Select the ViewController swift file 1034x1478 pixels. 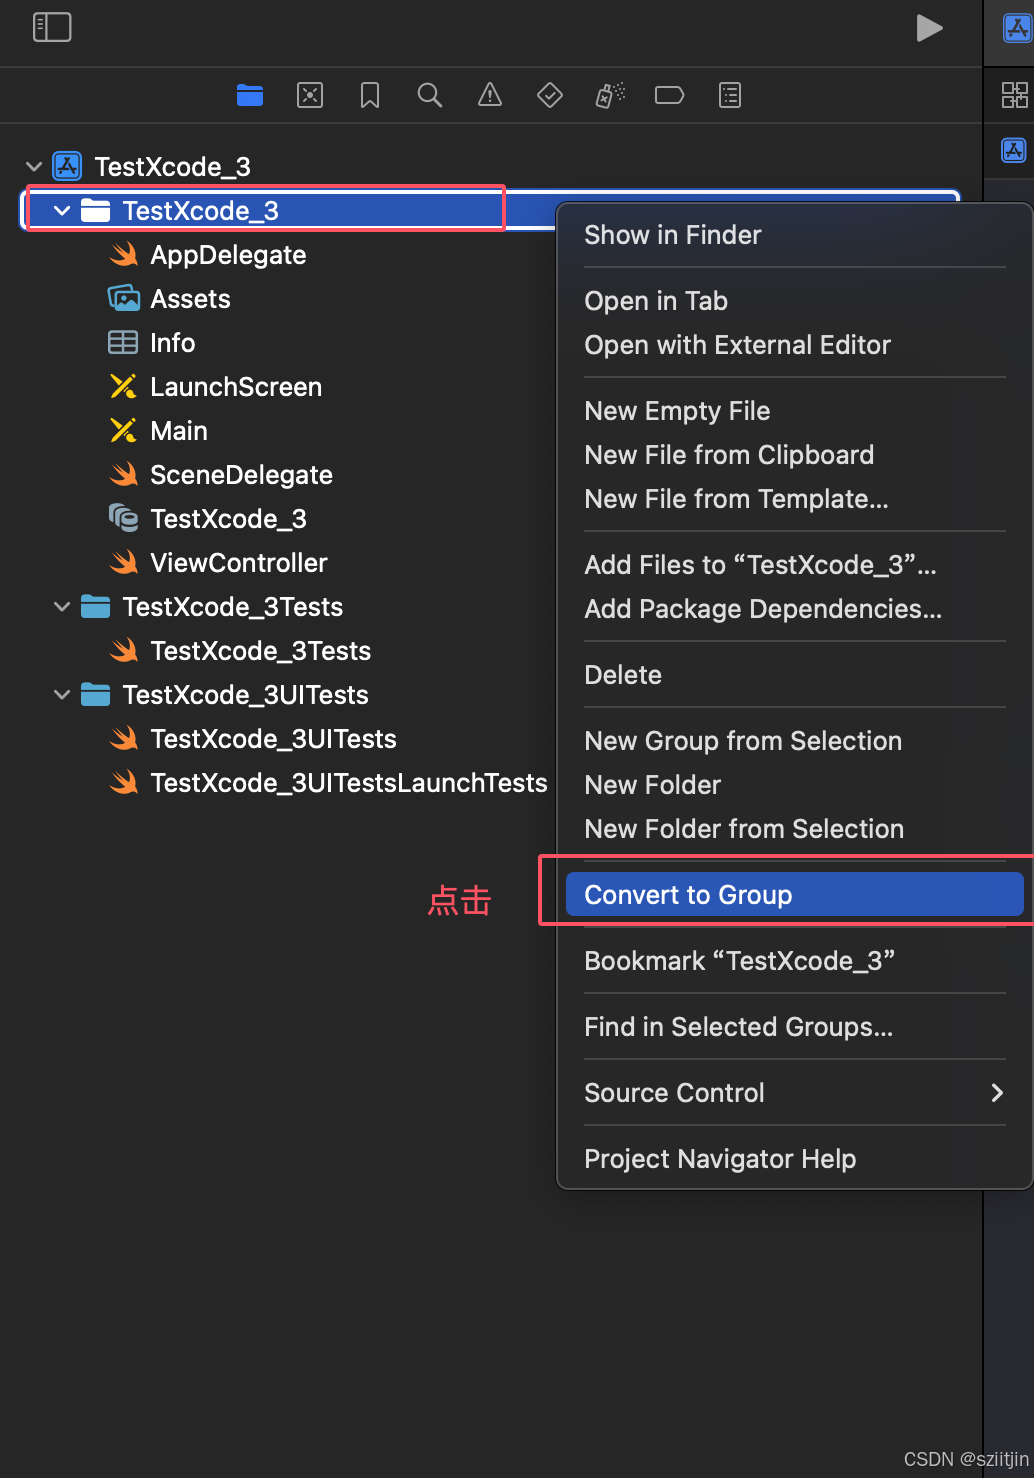point(239,562)
